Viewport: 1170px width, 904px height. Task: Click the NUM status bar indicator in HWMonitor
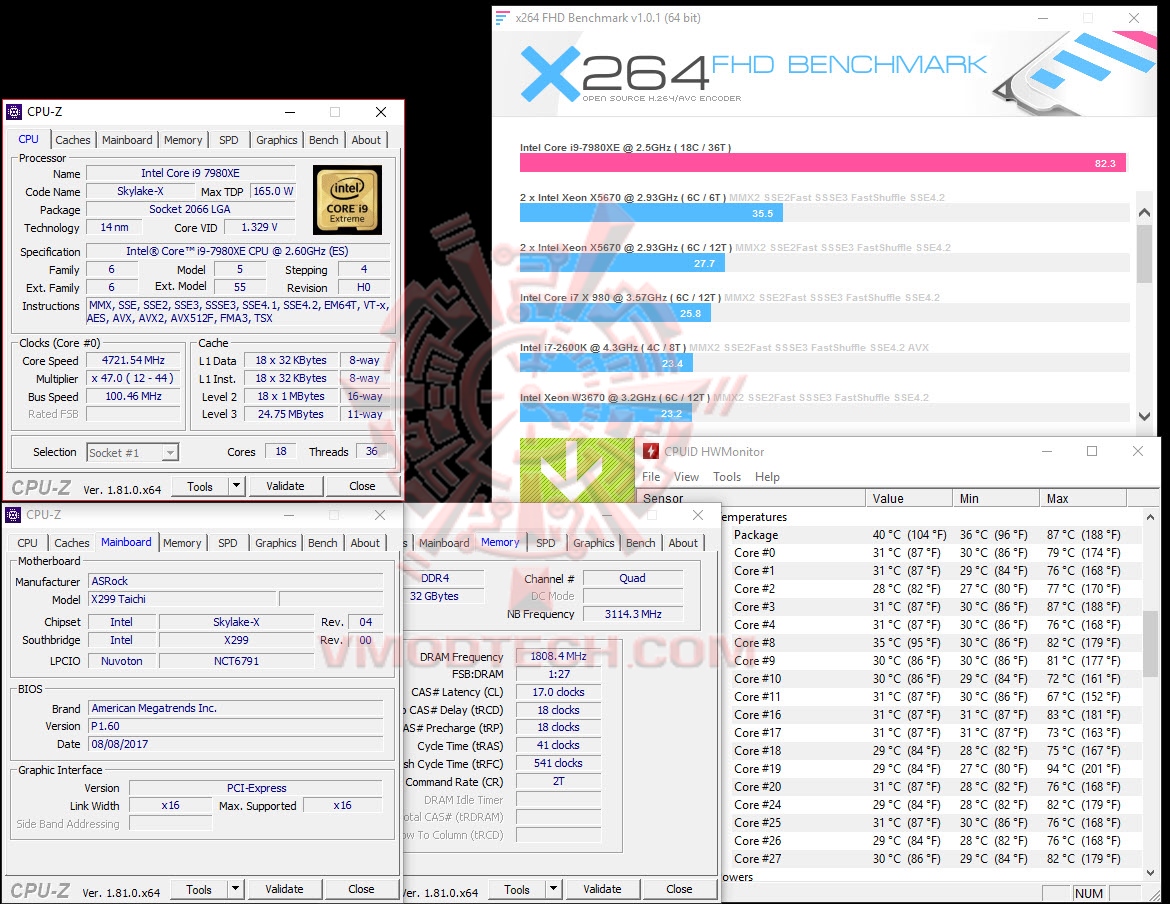coord(1089,894)
